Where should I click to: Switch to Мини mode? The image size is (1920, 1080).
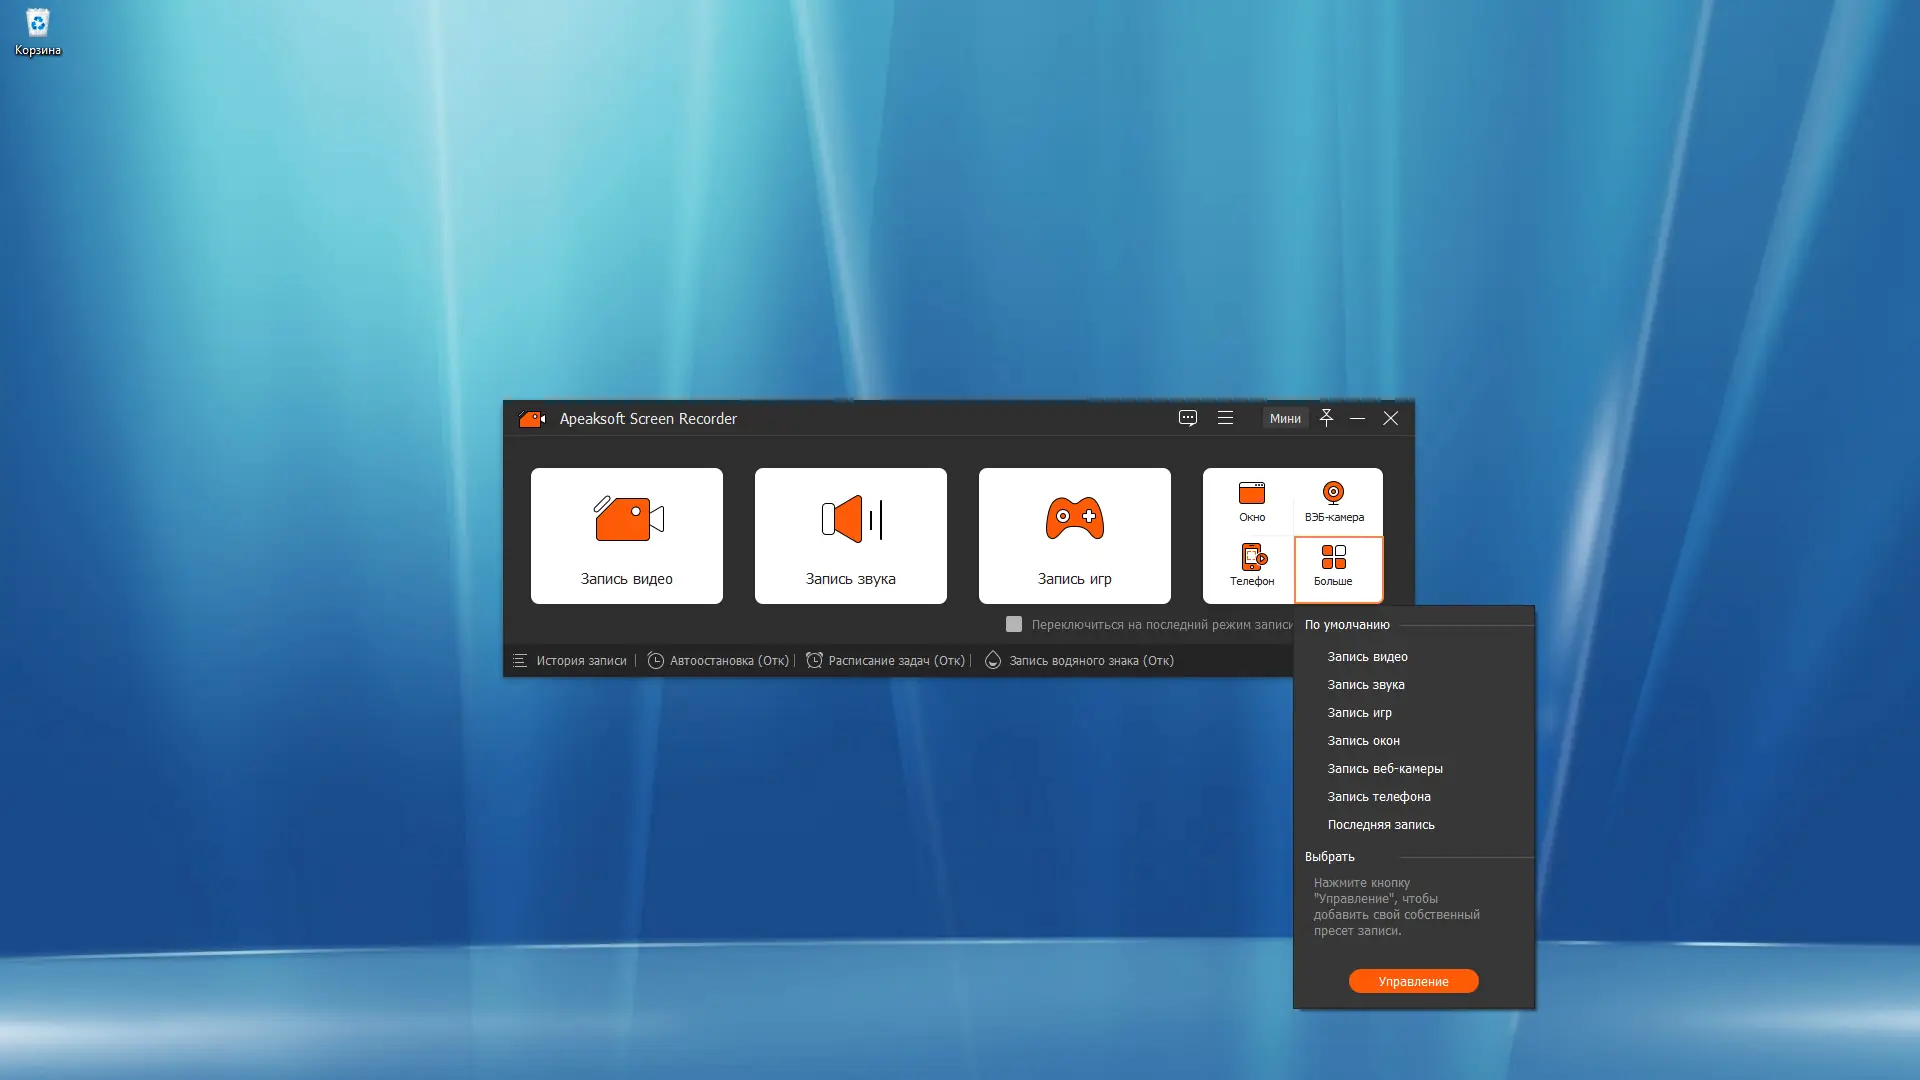point(1285,418)
